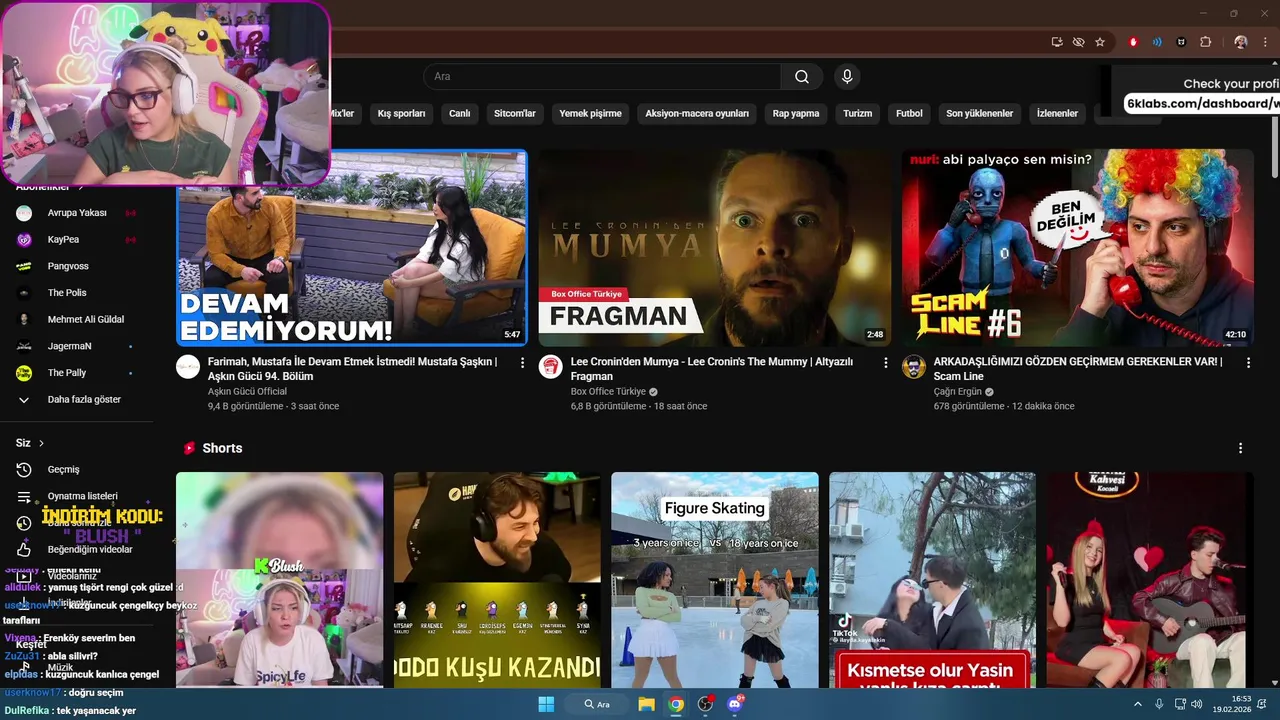Select the Futbol filter chip
Image resolution: width=1280 pixels, height=720 pixels.
909,114
